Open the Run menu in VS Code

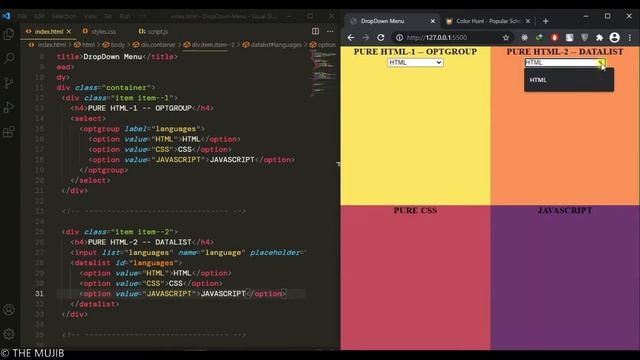(124, 16)
